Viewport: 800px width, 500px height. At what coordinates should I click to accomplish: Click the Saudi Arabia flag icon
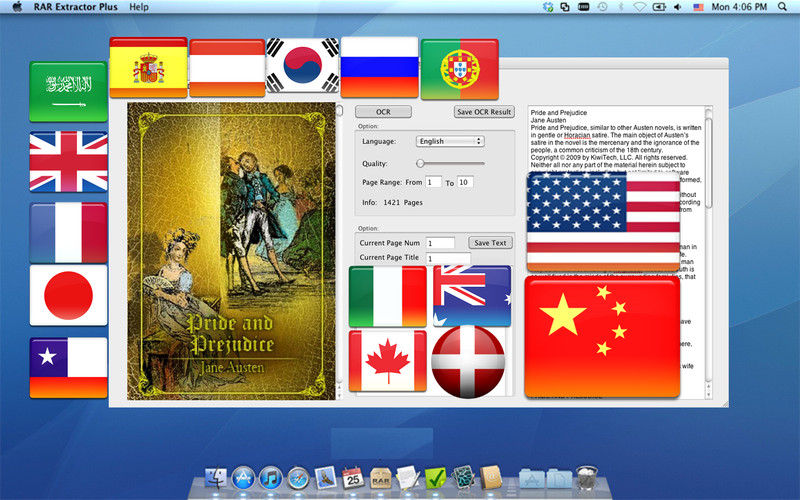68,92
